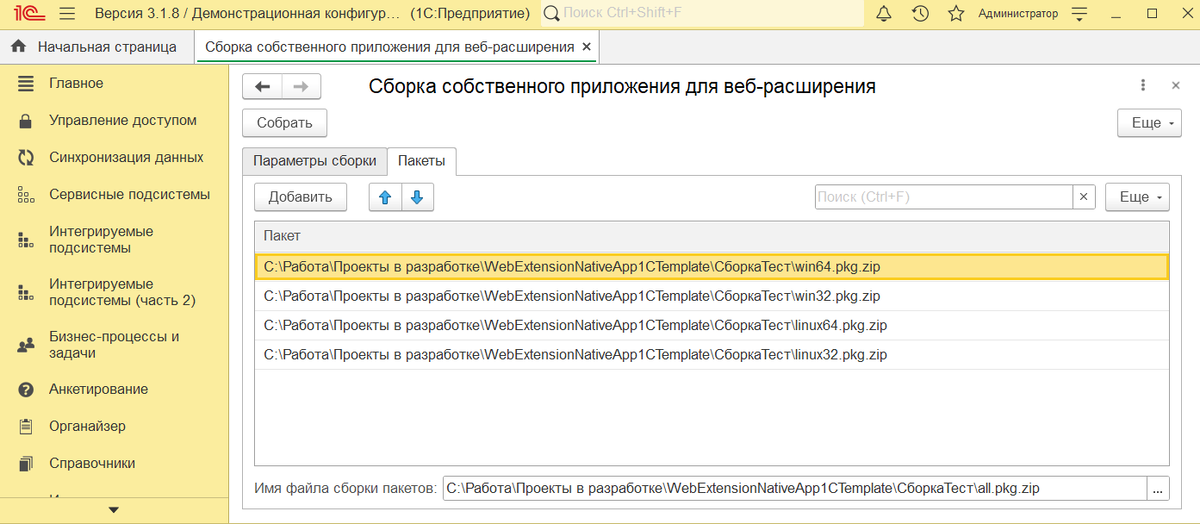Click the home icon of Начальная страница
This screenshot has height=524, width=1200.
click(x=18, y=47)
